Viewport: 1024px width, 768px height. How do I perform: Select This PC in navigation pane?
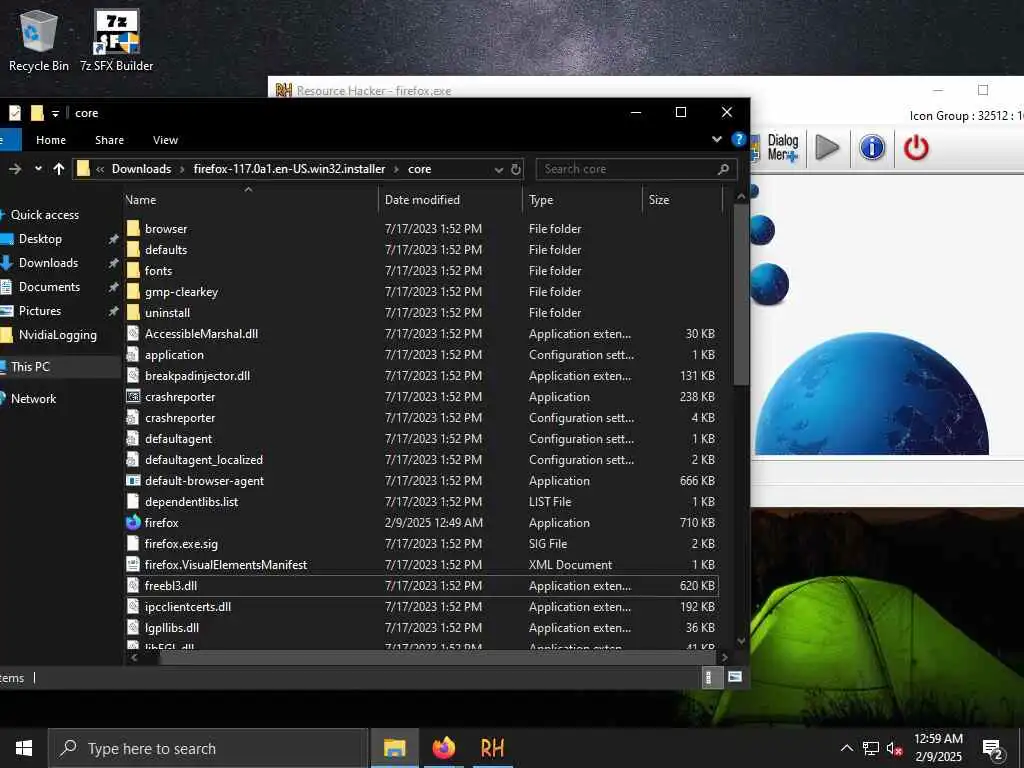pos(30,366)
